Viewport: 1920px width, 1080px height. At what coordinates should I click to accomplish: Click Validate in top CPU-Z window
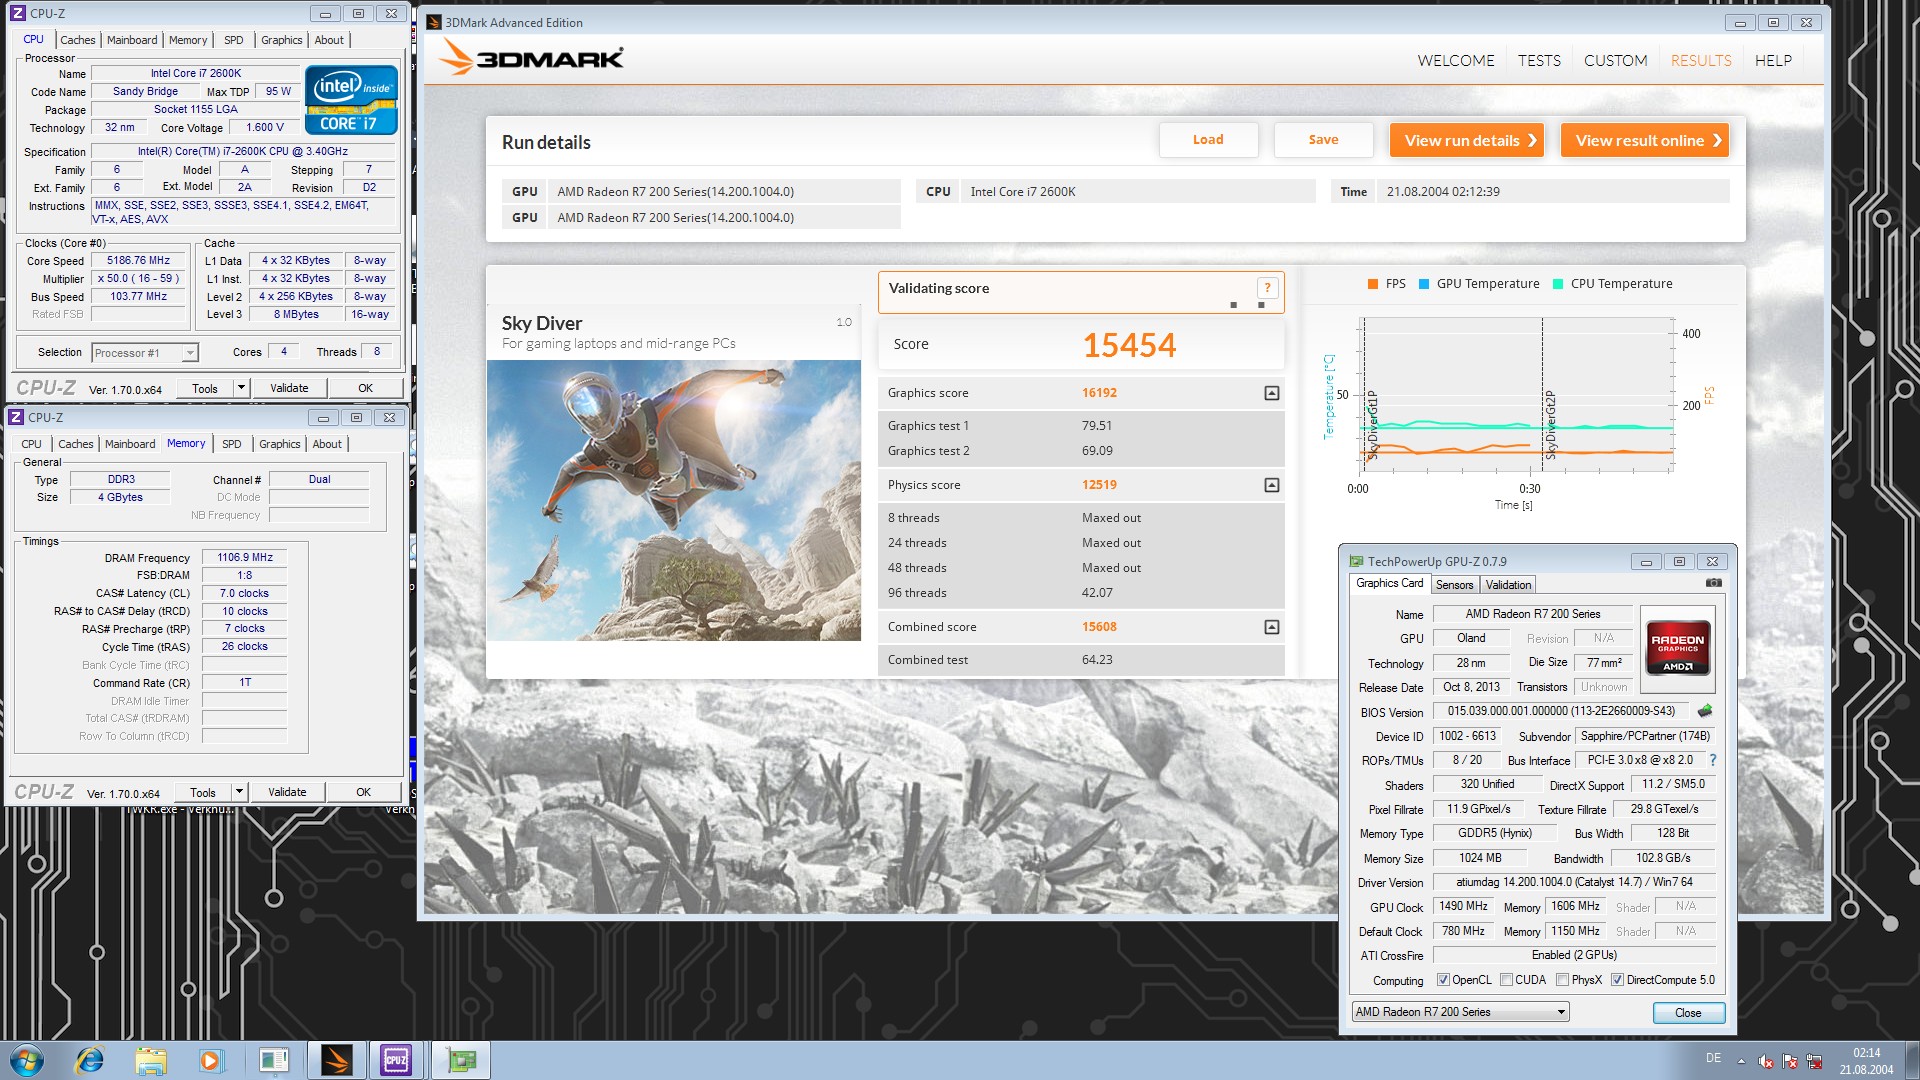pos(289,388)
